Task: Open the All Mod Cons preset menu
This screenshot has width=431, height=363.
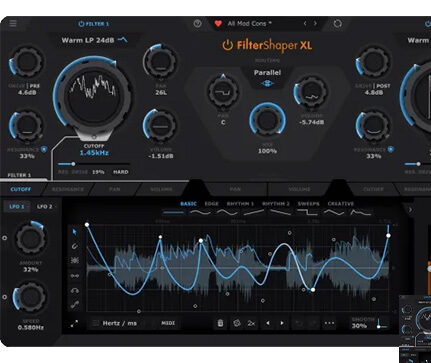Action: (x=249, y=24)
